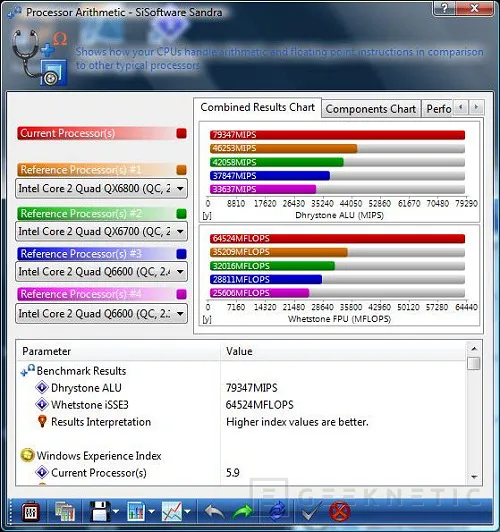Click the red Current Processor(s) color swatch
The height and width of the screenshot is (532, 500).
click(x=181, y=133)
